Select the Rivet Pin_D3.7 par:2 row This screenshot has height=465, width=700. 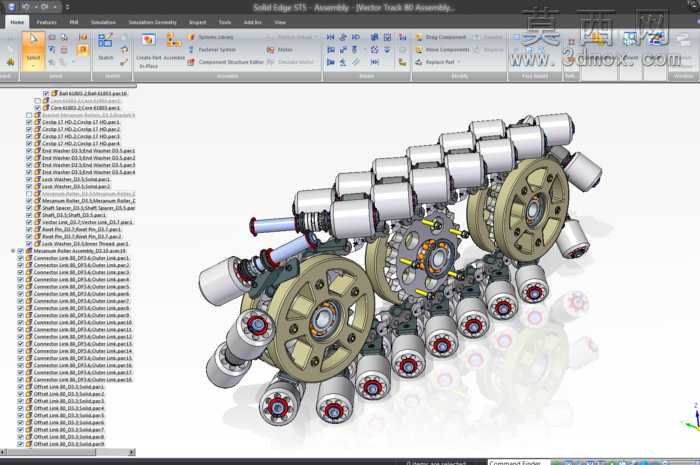click(82, 236)
